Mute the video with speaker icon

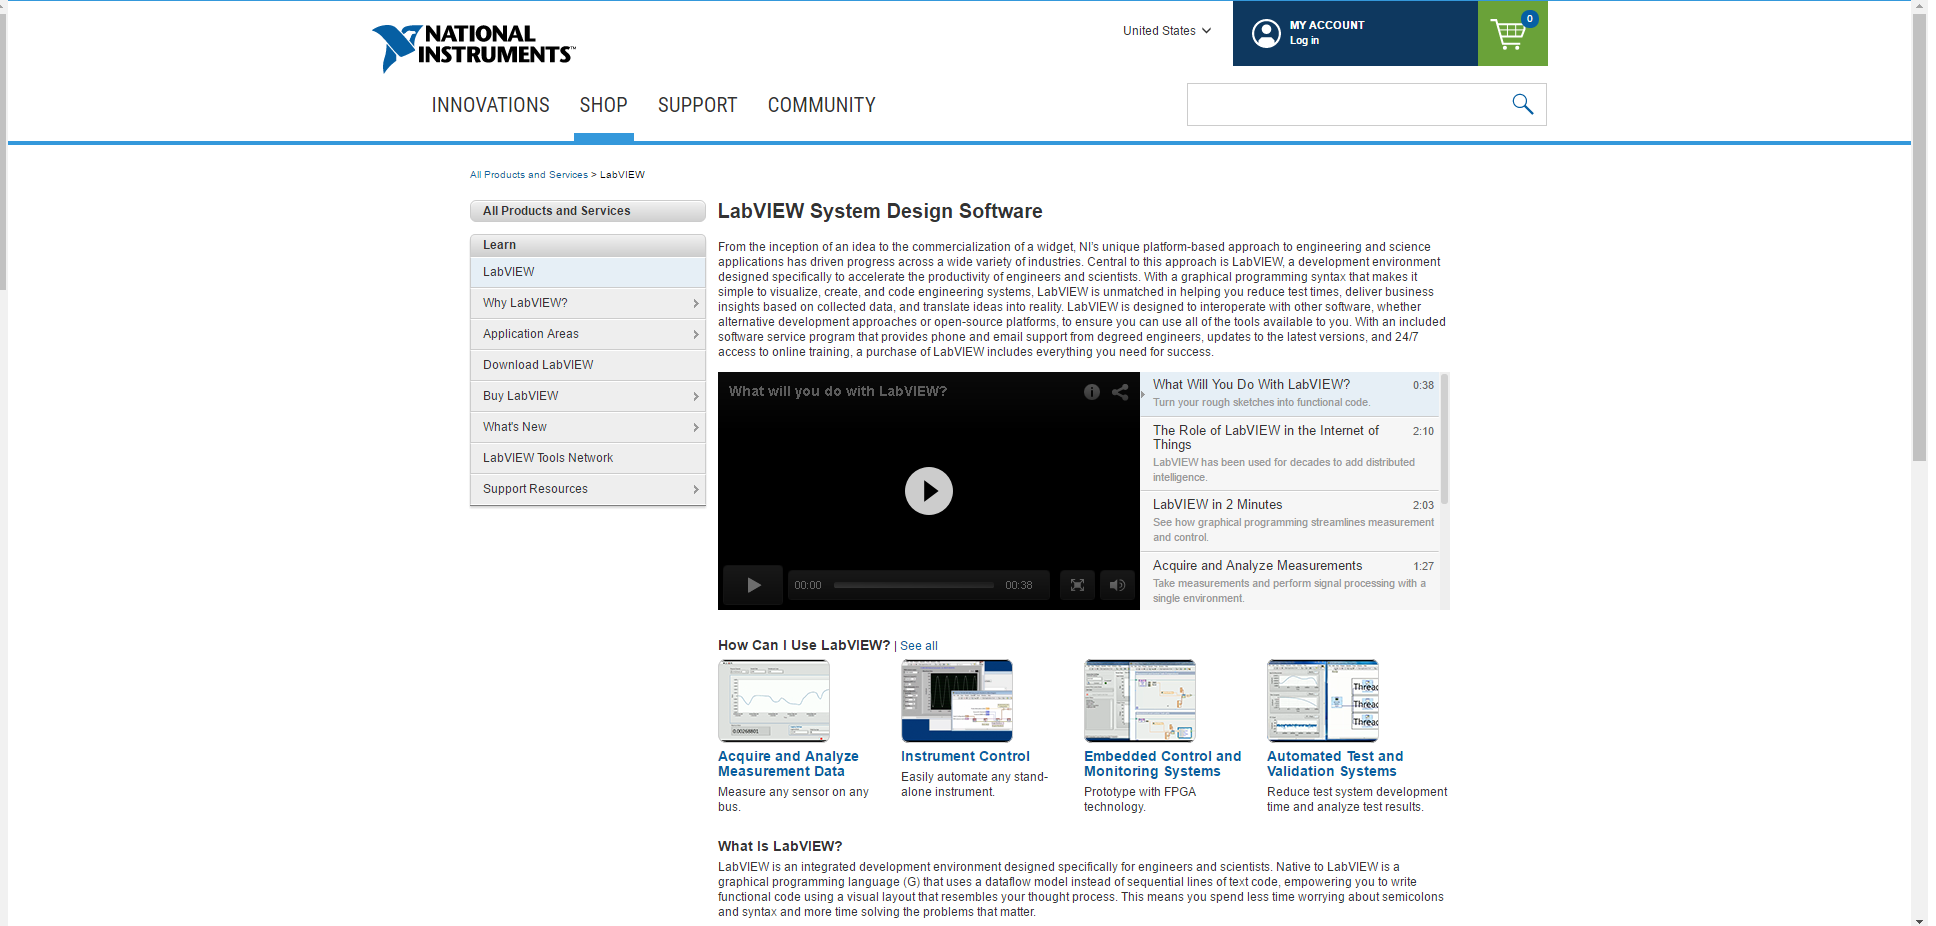click(1117, 585)
